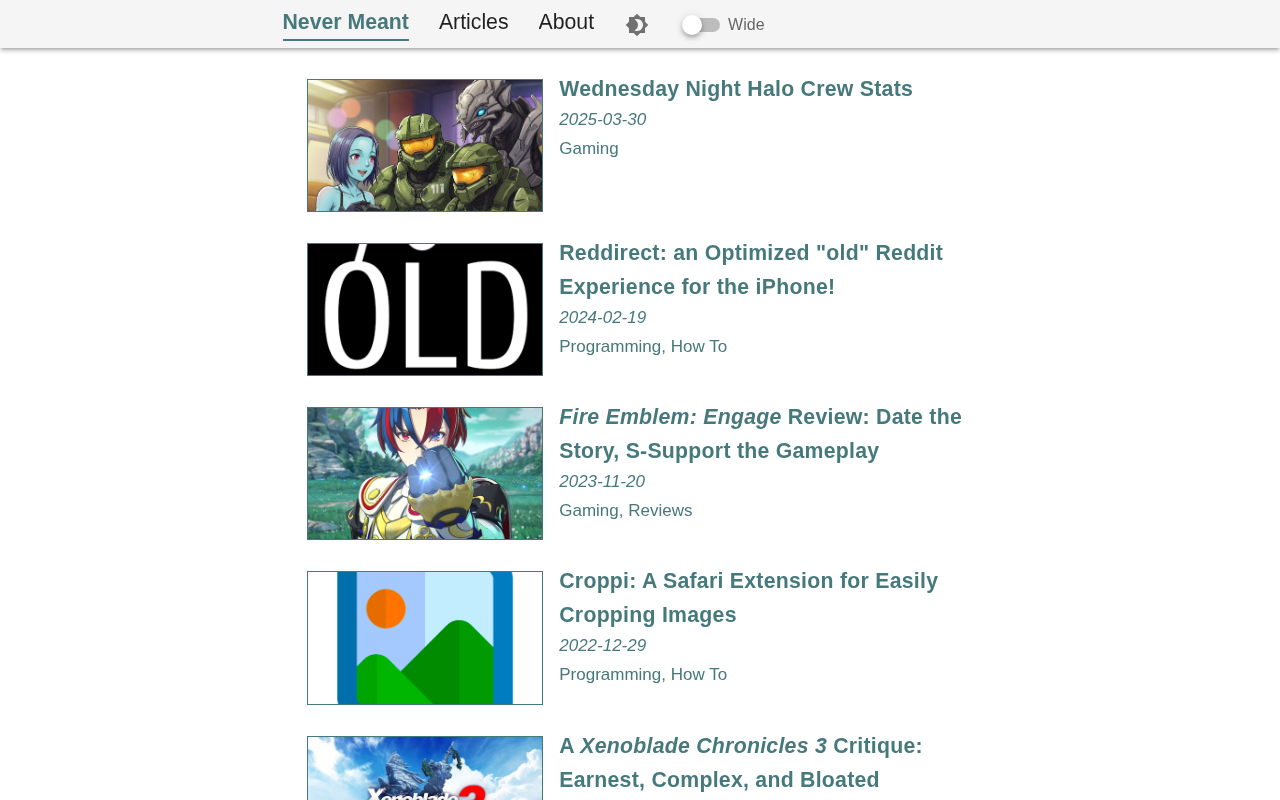Screen dimensions: 1280x800
Task: Select Programming tag under Reddirect article
Action: pos(610,347)
